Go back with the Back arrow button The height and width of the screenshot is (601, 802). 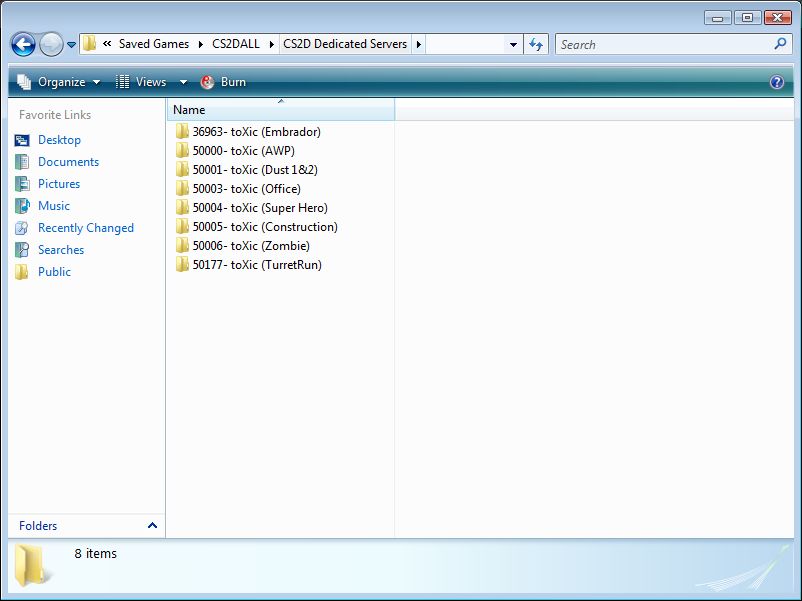coord(24,44)
